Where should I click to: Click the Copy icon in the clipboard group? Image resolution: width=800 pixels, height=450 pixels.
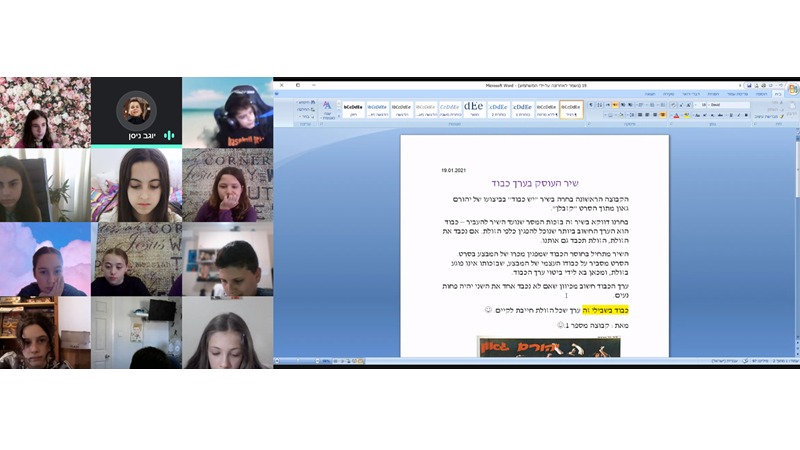coord(783,110)
